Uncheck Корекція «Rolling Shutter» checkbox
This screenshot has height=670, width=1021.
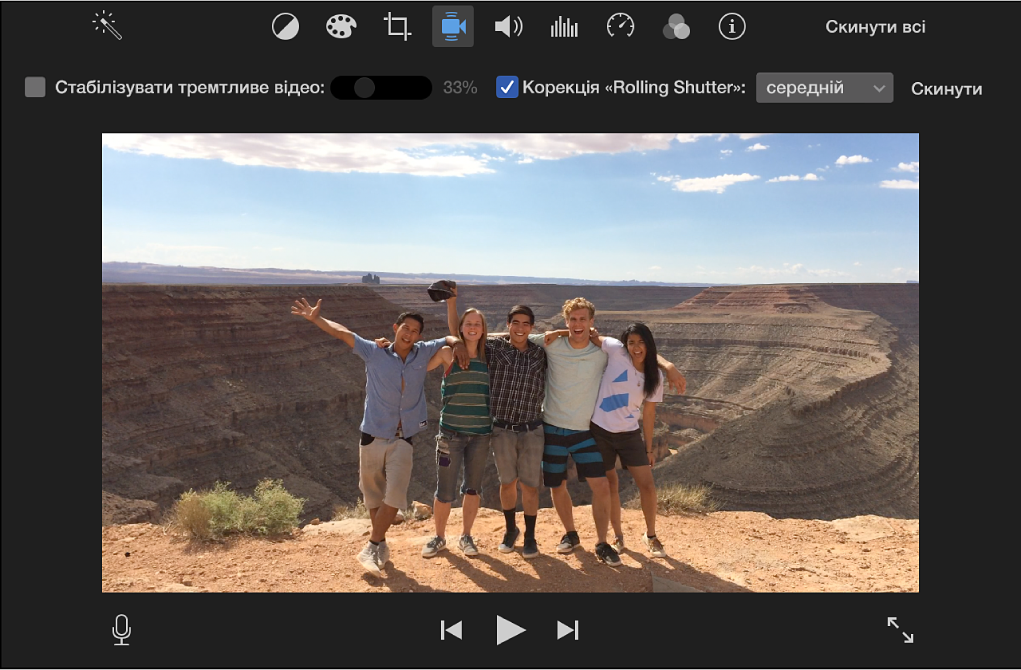[507, 87]
